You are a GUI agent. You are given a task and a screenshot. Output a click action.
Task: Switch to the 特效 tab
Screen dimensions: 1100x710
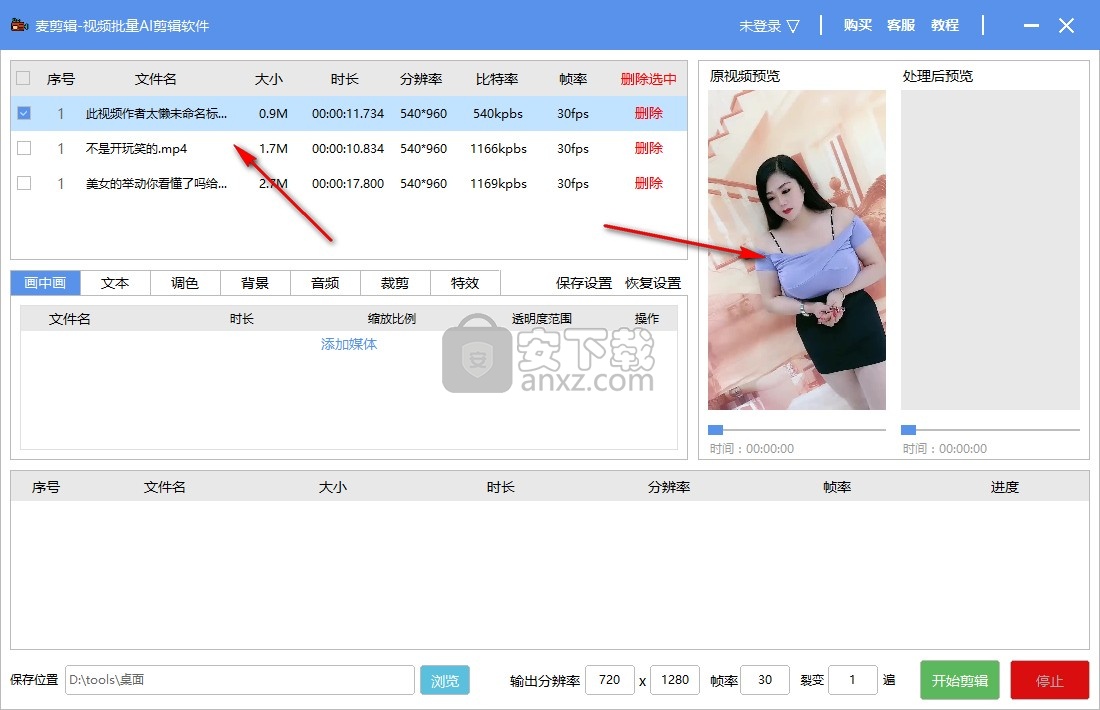click(x=464, y=283)
